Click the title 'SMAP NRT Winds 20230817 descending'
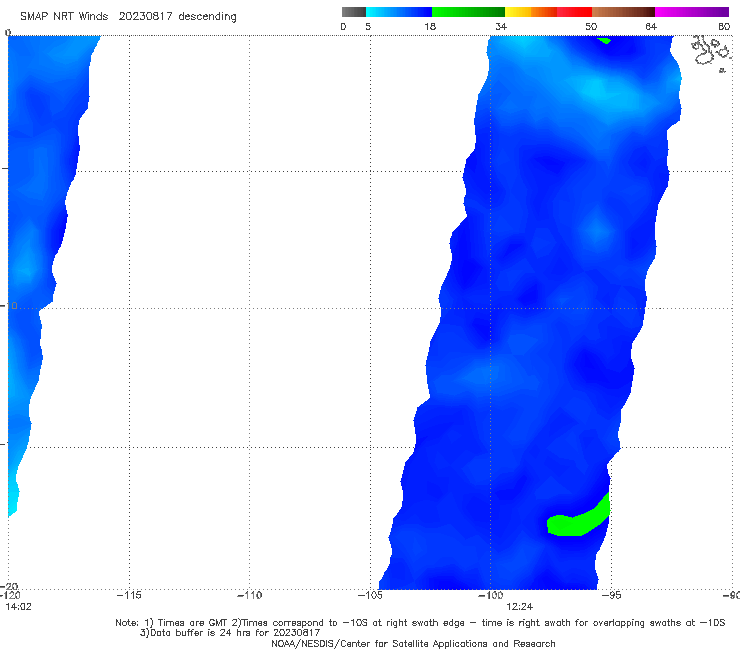Screen dimensions: 740x650 [128, 17]
